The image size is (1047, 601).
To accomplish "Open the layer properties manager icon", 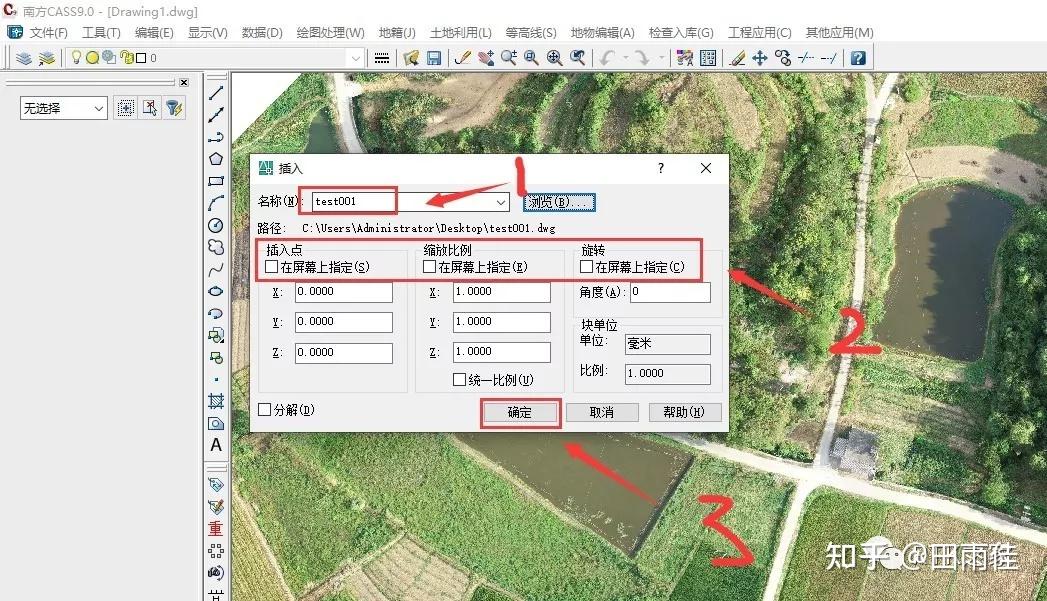I will click(x=24, y=58).
